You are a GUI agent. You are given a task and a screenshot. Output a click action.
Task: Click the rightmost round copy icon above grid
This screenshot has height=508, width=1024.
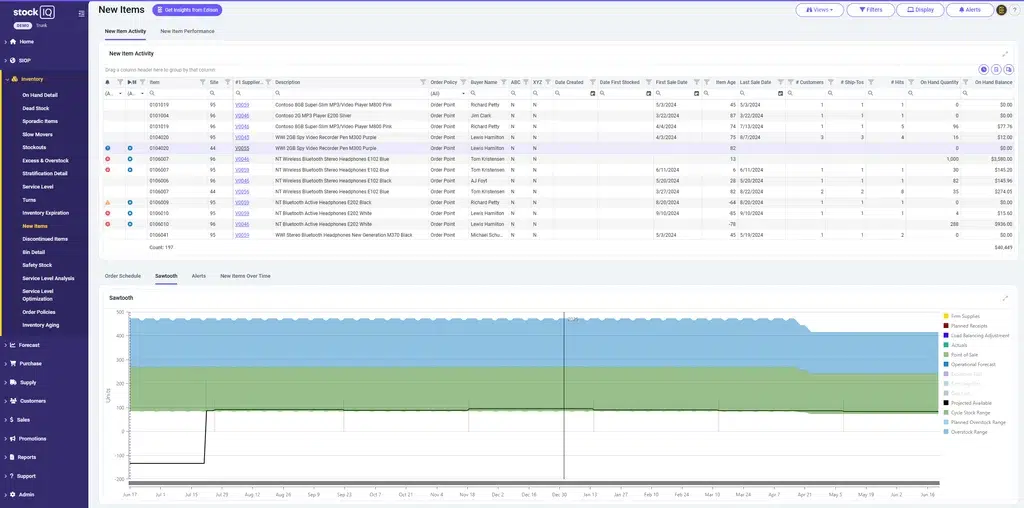[x=1009, y=69]
